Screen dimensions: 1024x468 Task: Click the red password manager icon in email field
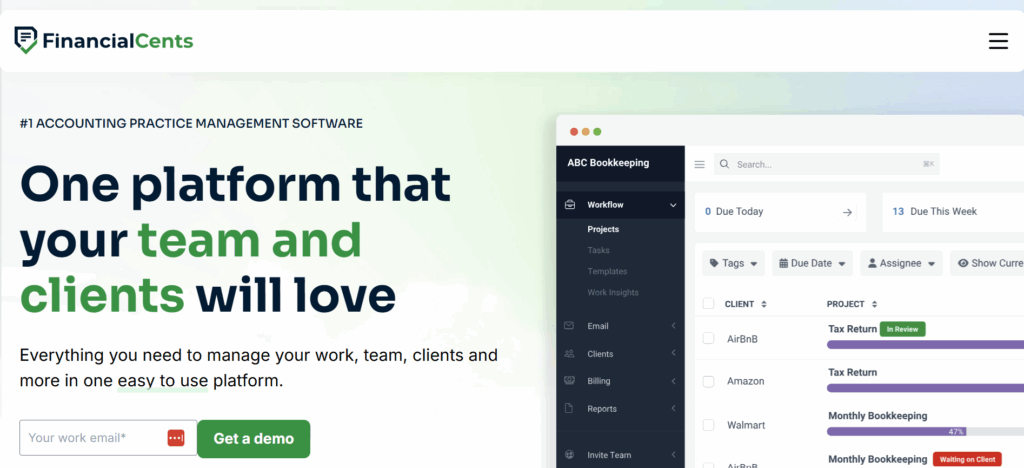click(x=176, y=438)
